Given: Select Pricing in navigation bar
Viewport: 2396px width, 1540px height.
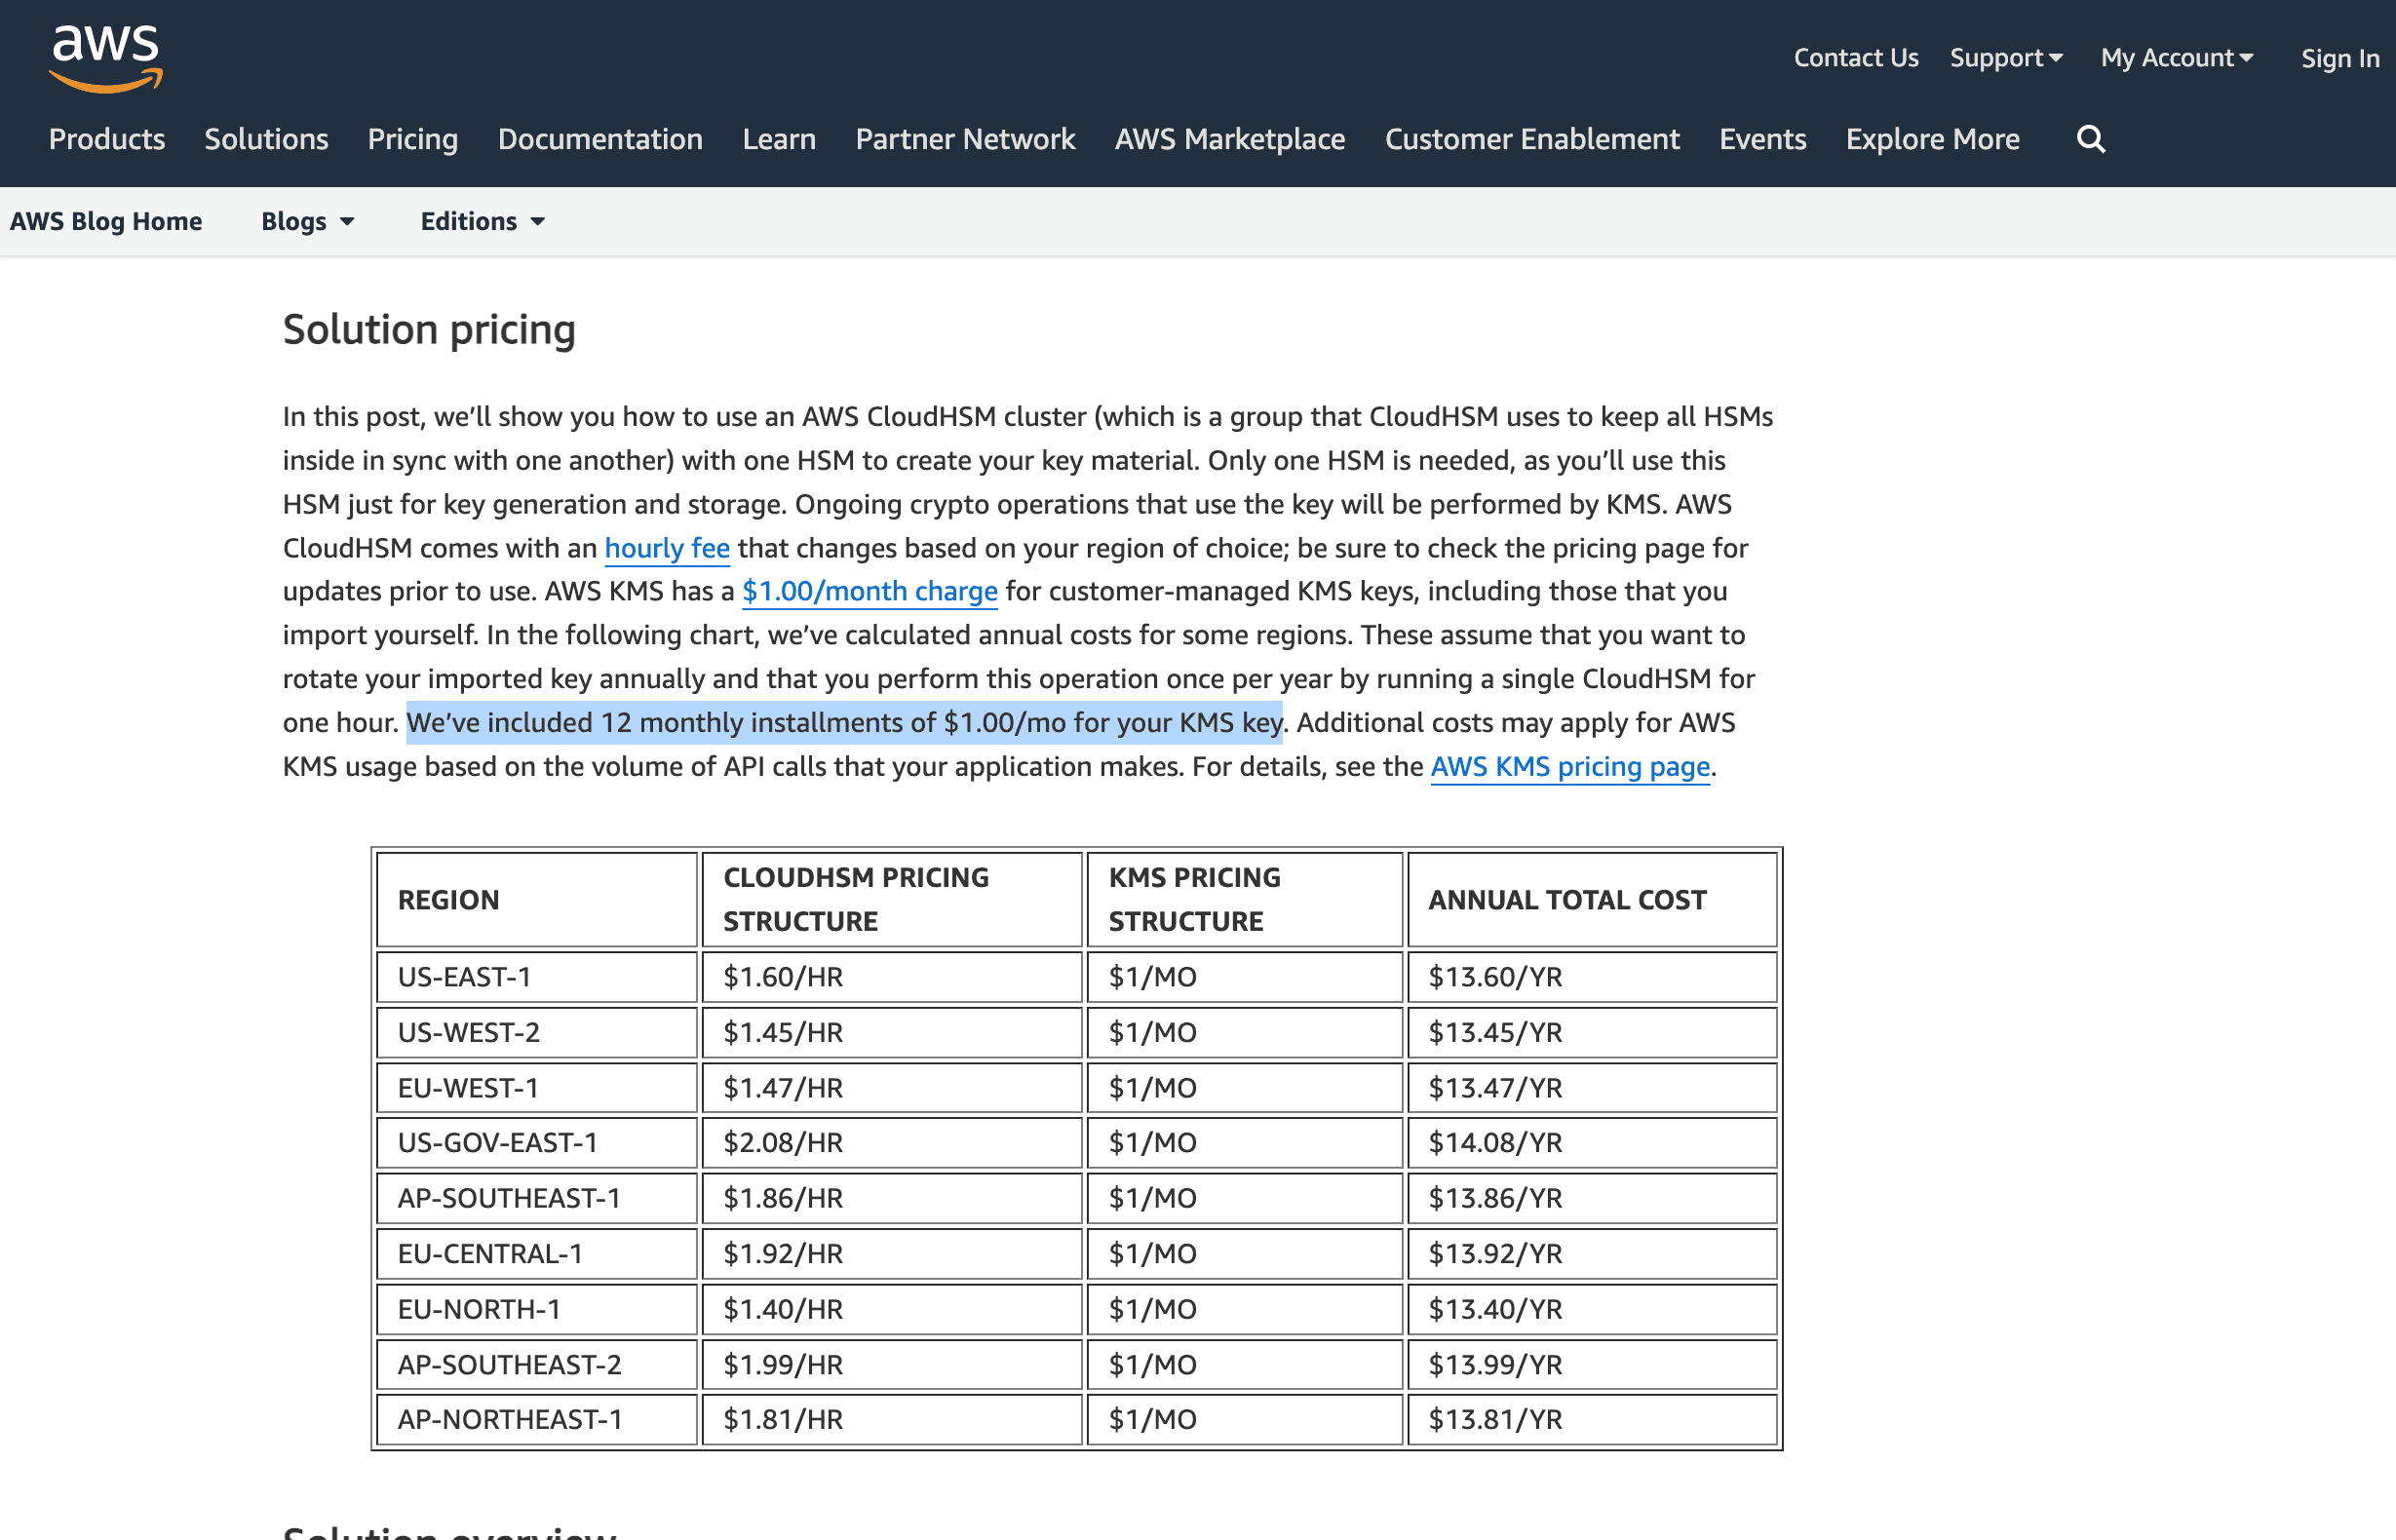Looking at the screenshot, I should (412, 139).
